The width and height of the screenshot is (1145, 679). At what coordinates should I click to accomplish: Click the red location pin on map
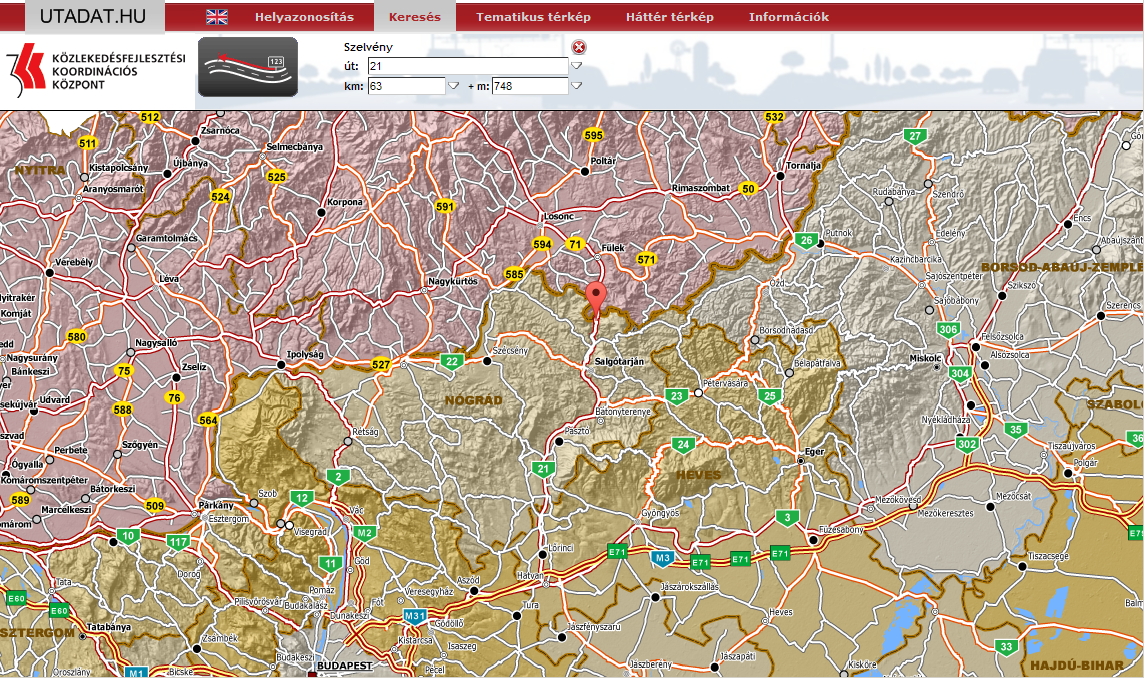[596, 297]
